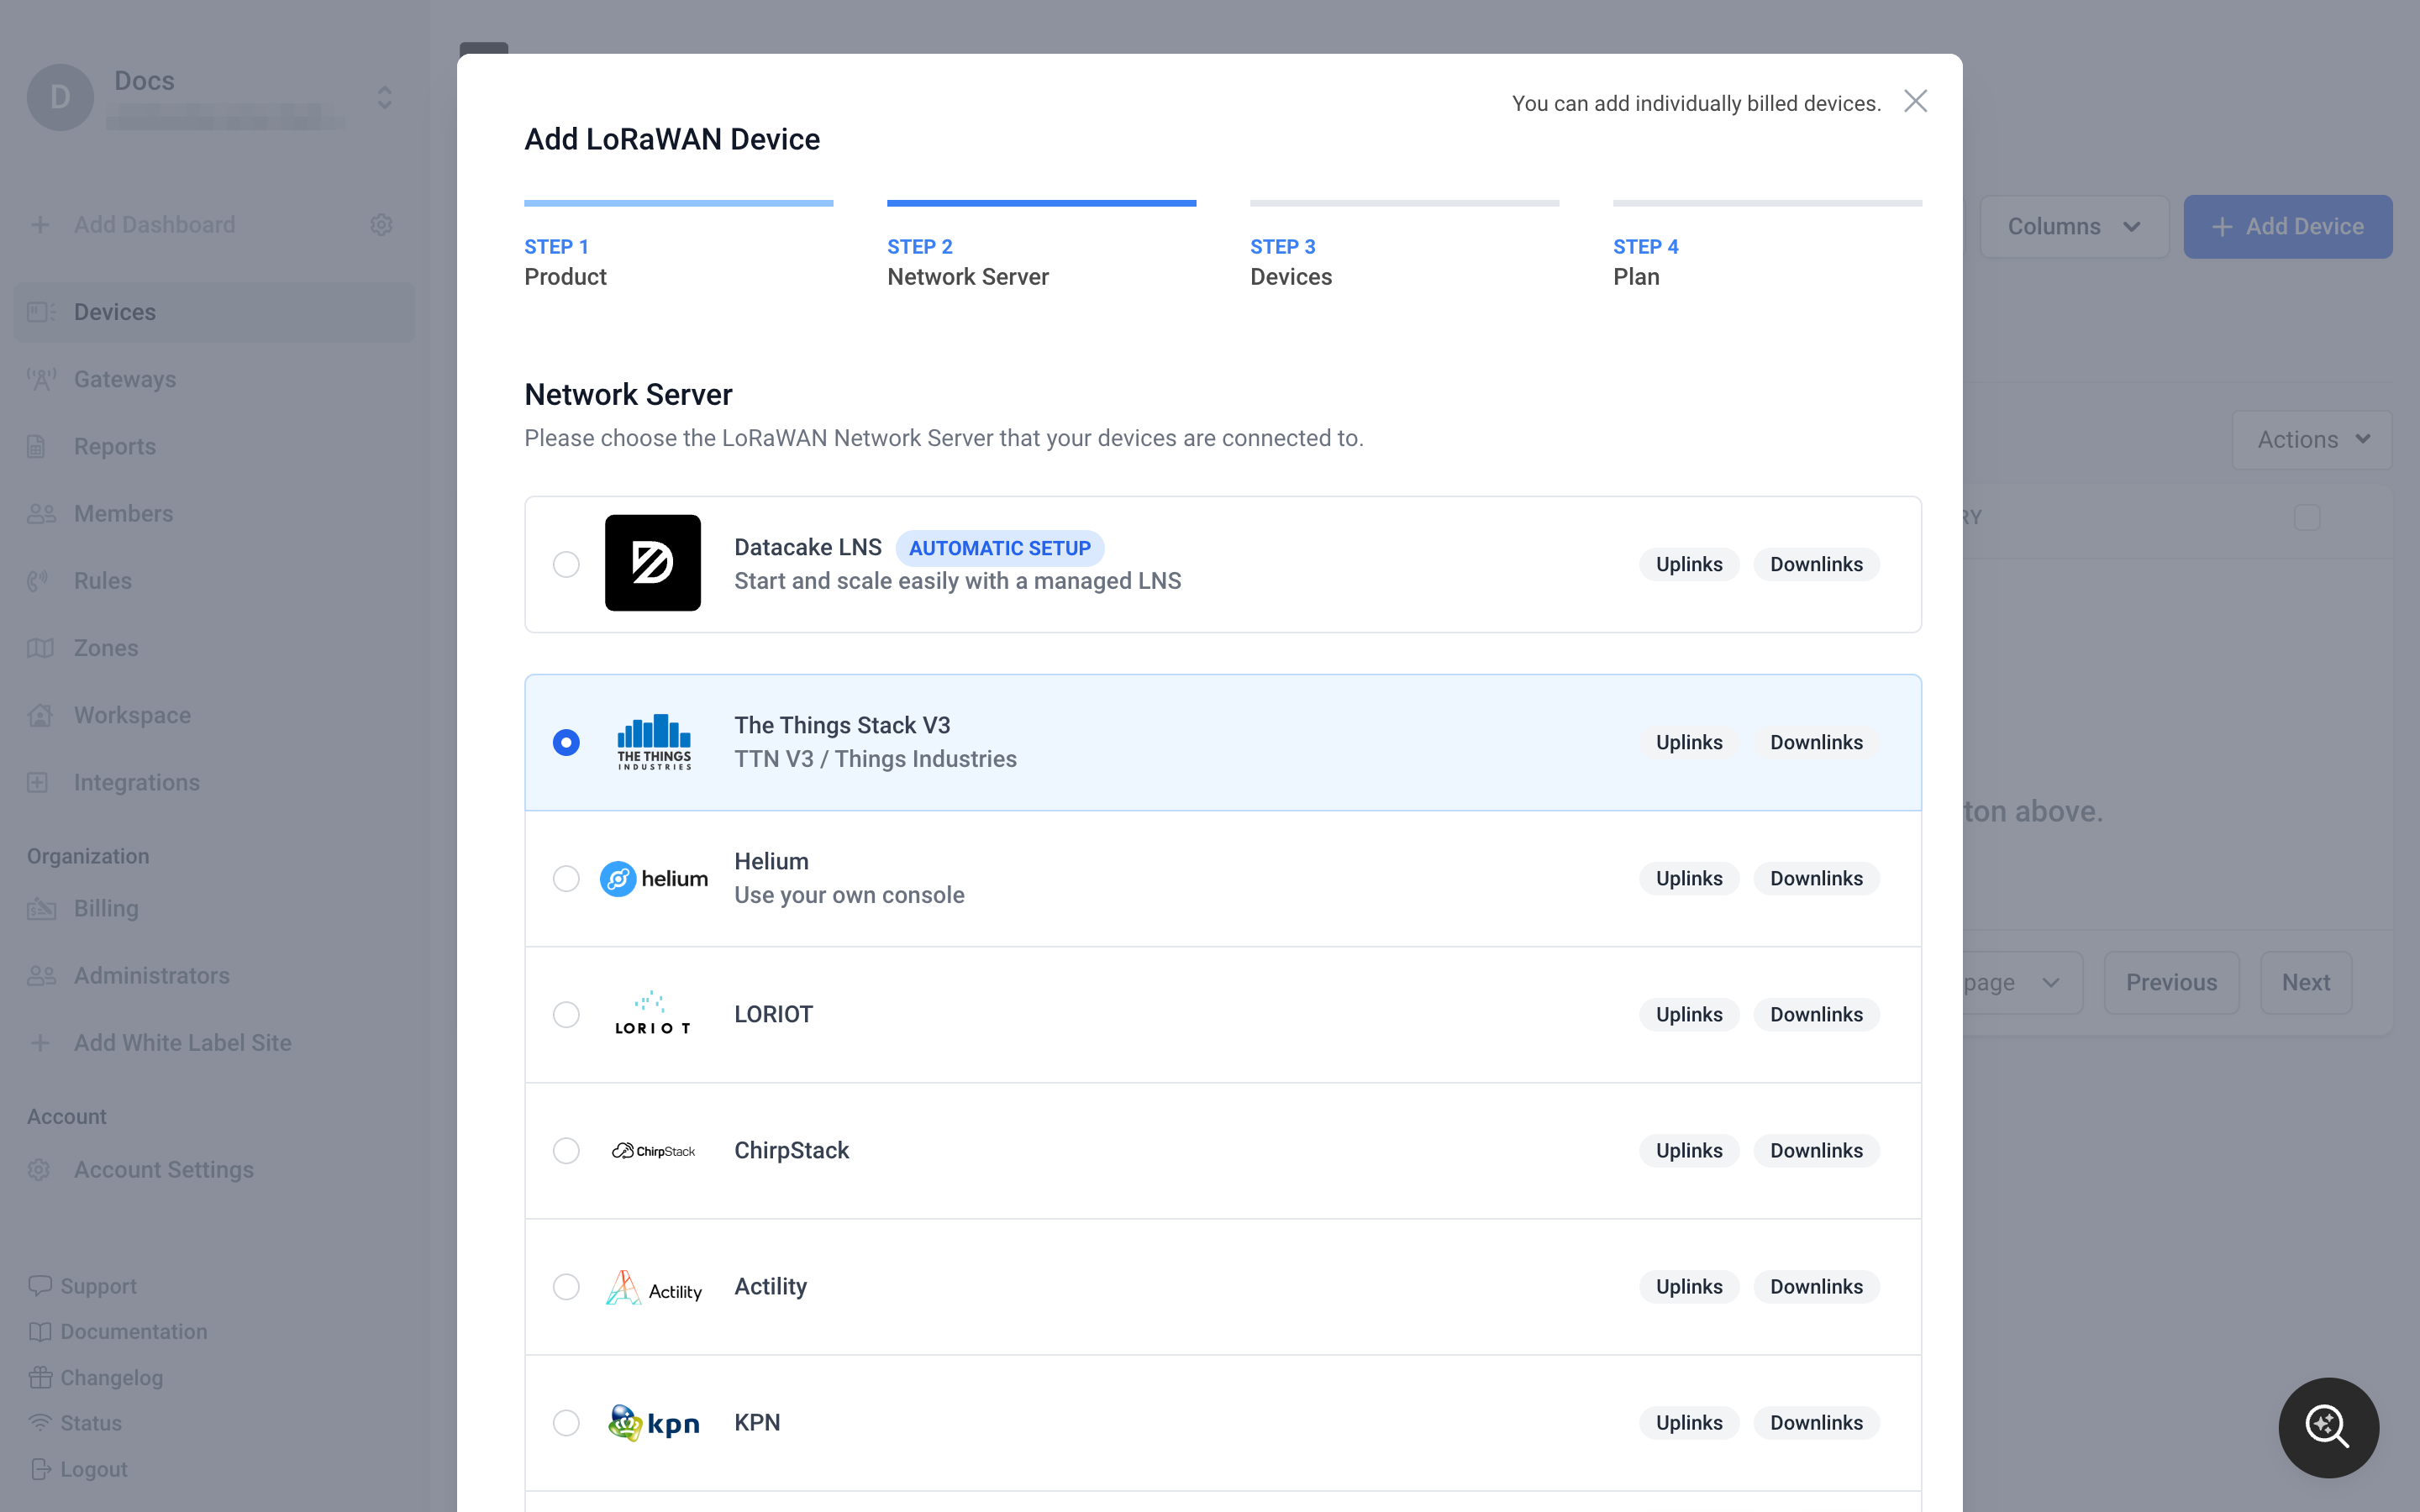Close the Add LoRaWAN Device dialog
The width and height of the screenshot is (2420, 1512).
click(1915, 101)
